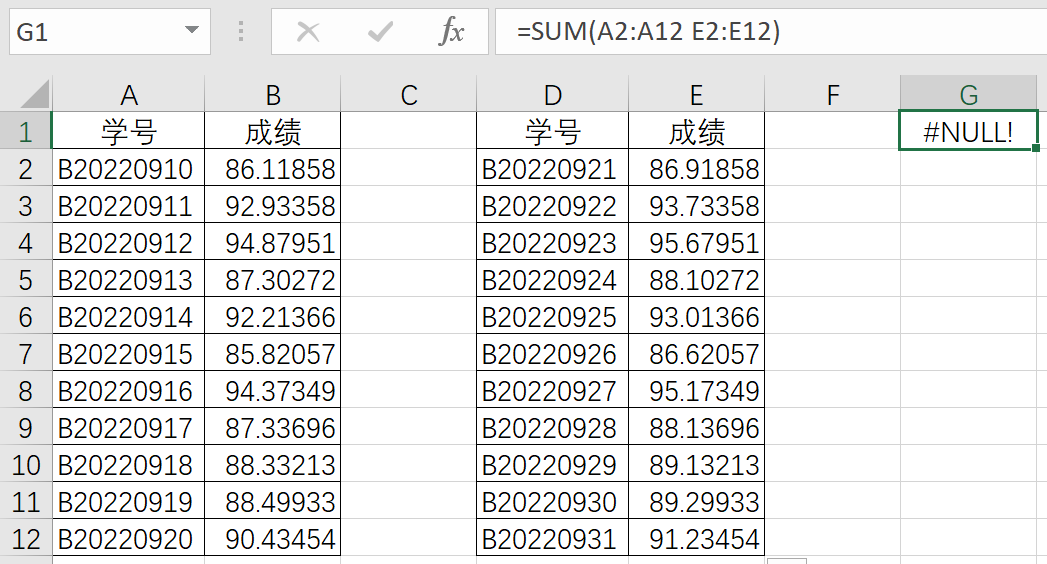1047x564 pixels.
Task: Select cell with B20220927
Action: tap(552, 390)
